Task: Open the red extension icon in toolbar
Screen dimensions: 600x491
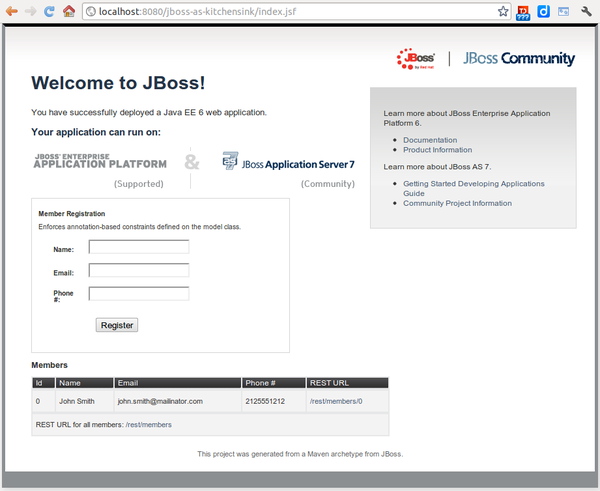Action: tap(523, 12)
